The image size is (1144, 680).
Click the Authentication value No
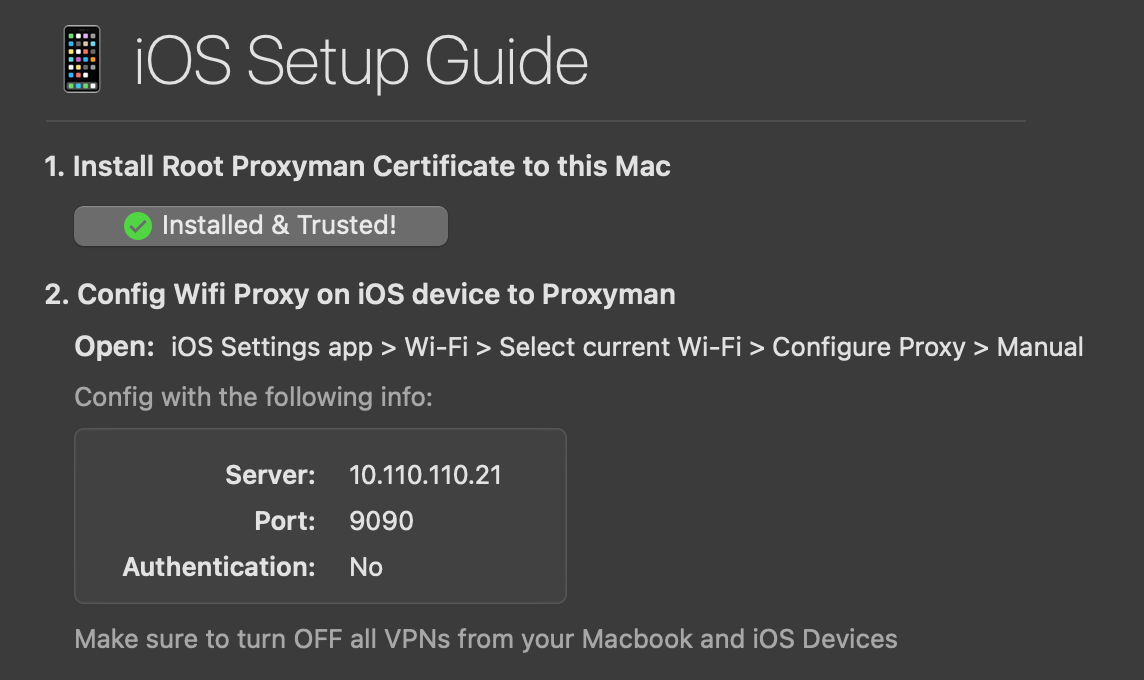[366, 567]
